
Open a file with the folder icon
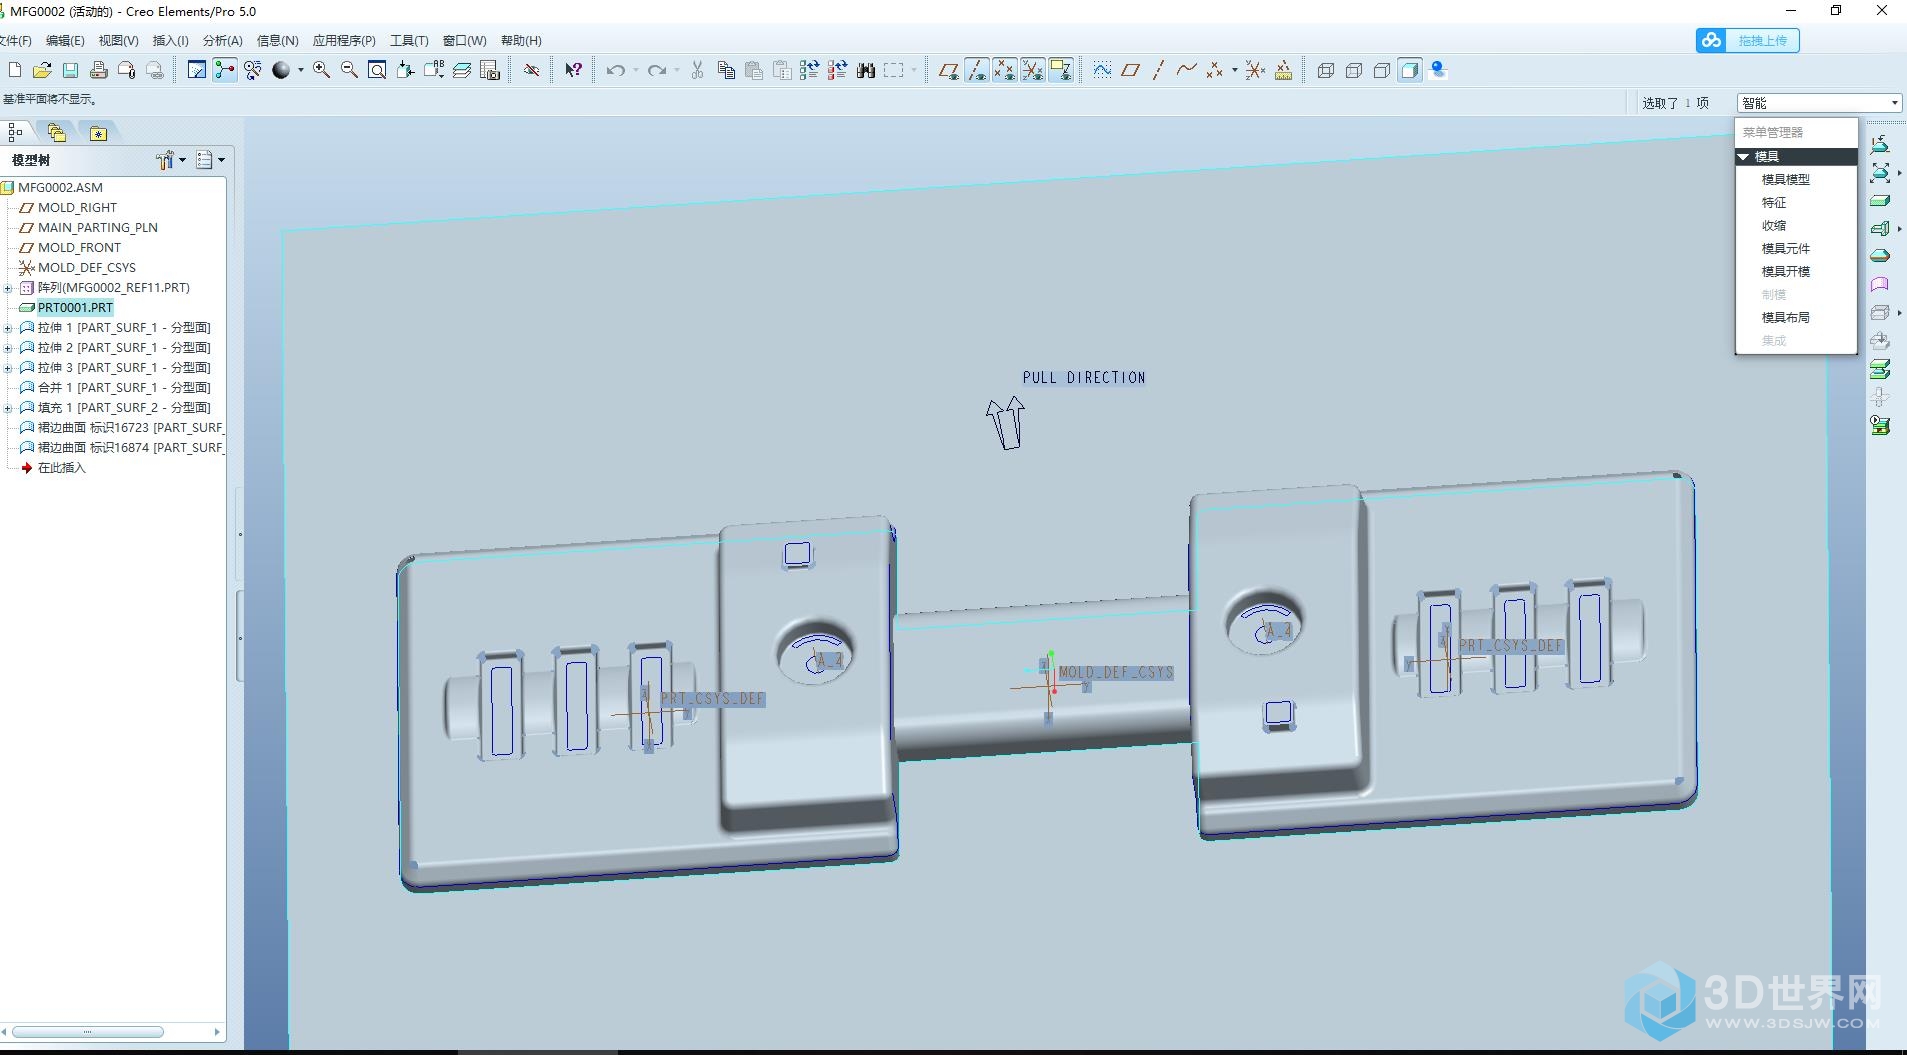tap(42, 70)
